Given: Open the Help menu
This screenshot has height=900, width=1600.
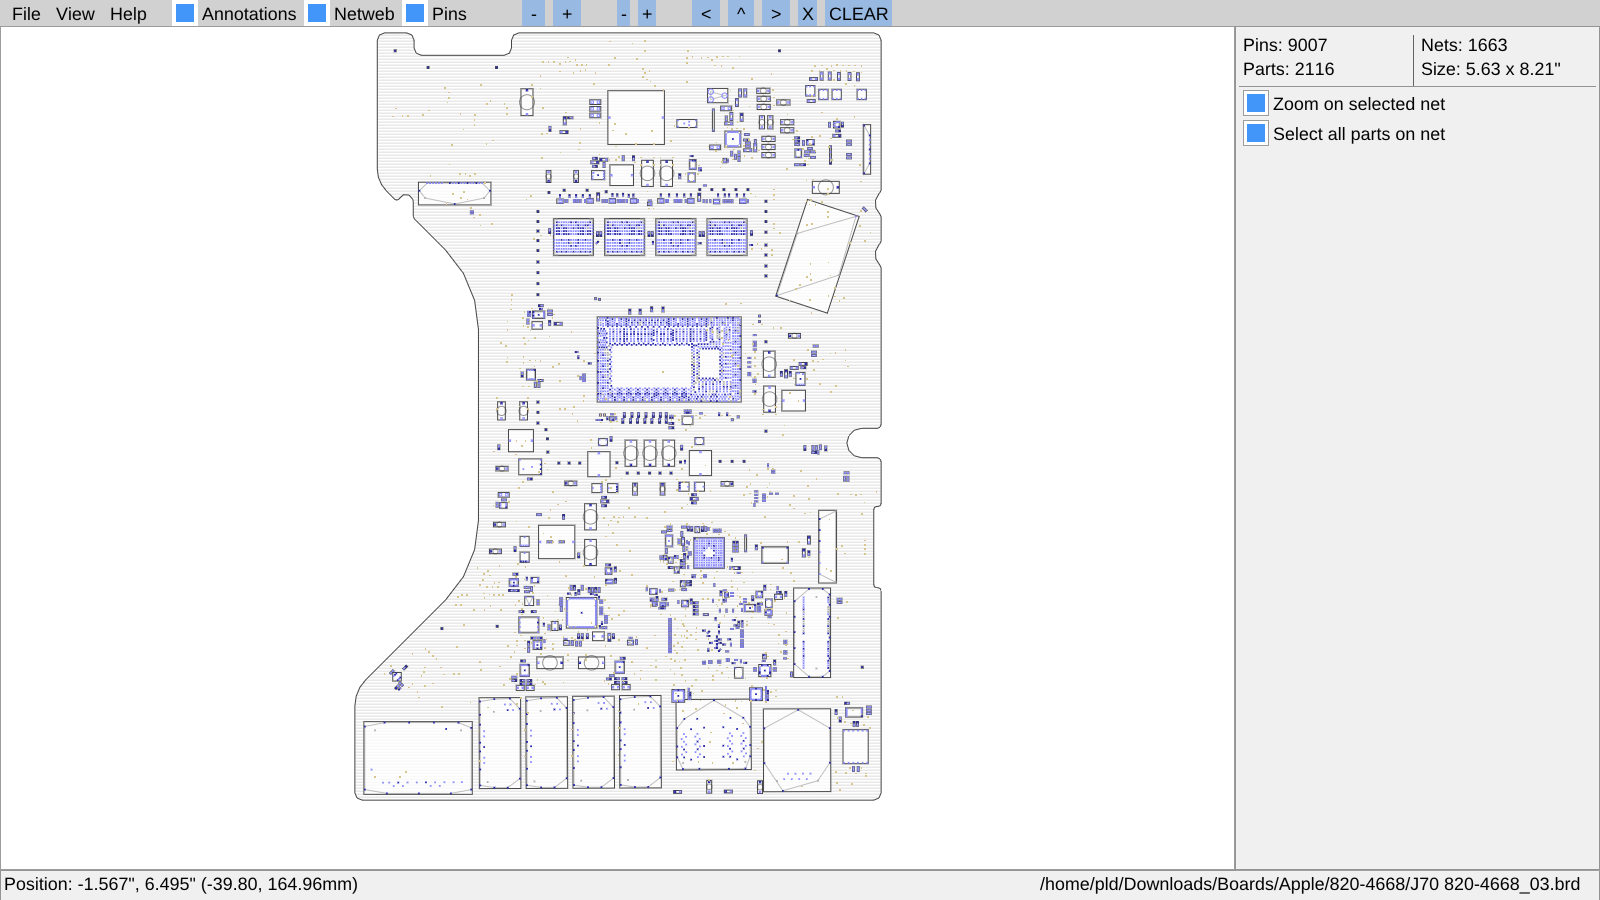Looking at the screenshot, I should tap(128, 14).
